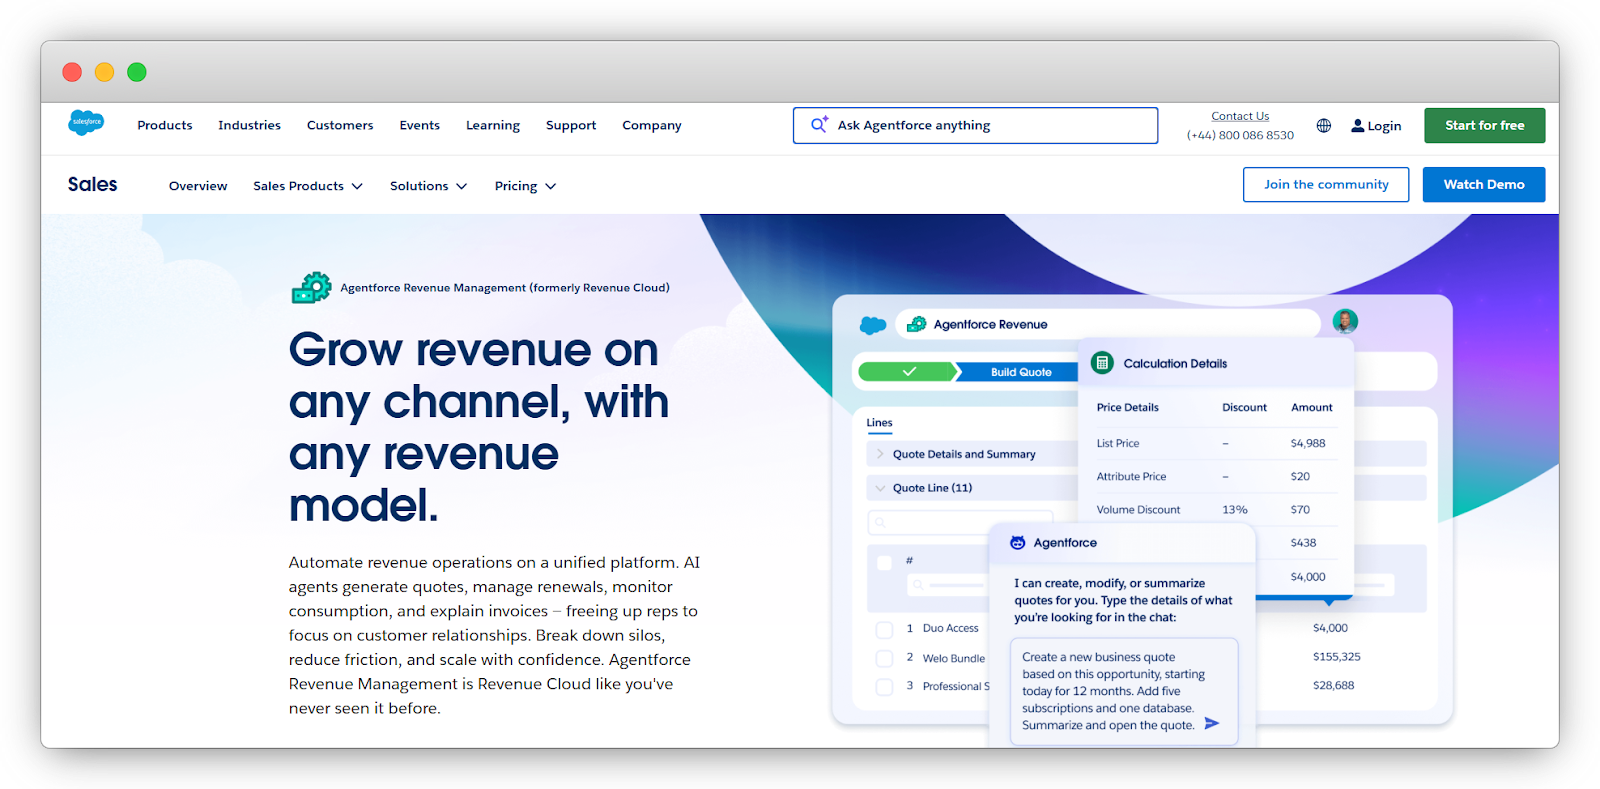Go to the Sales Overview tab
1600x789 pixels.
pyautogui.click(x=198, y=186)
